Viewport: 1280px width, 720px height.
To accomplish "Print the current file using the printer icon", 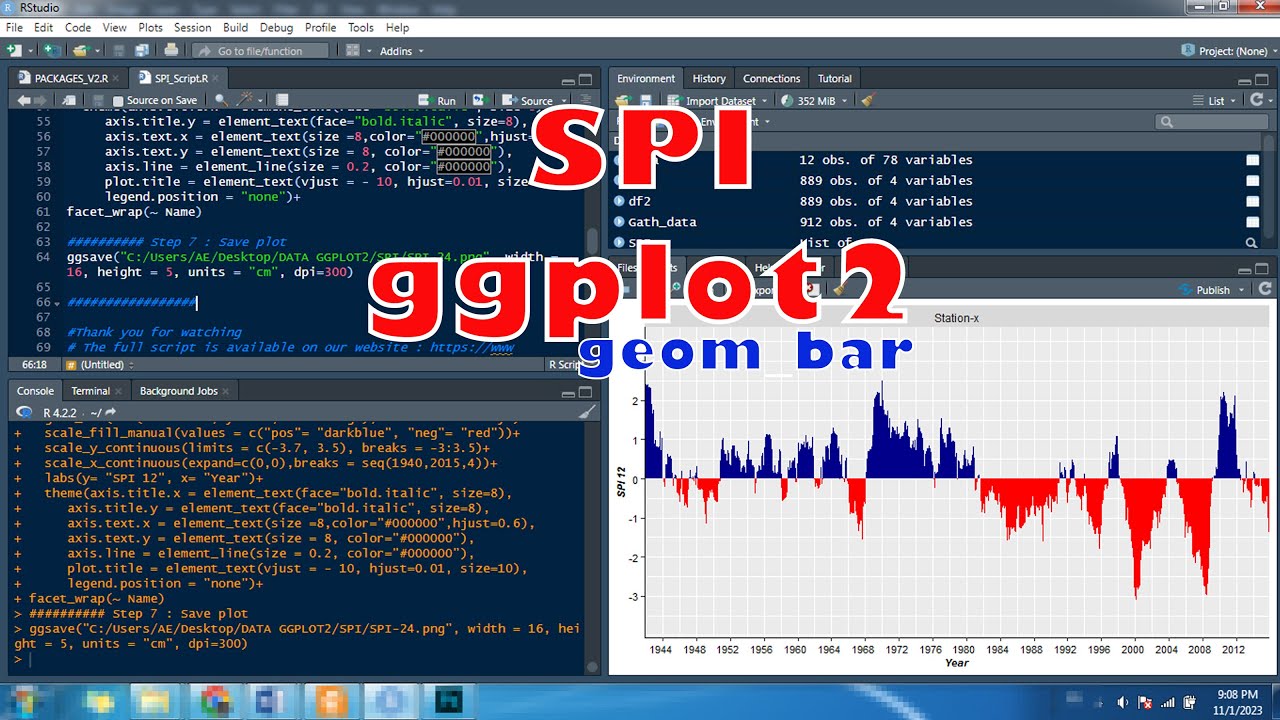I will coord(171,50).
